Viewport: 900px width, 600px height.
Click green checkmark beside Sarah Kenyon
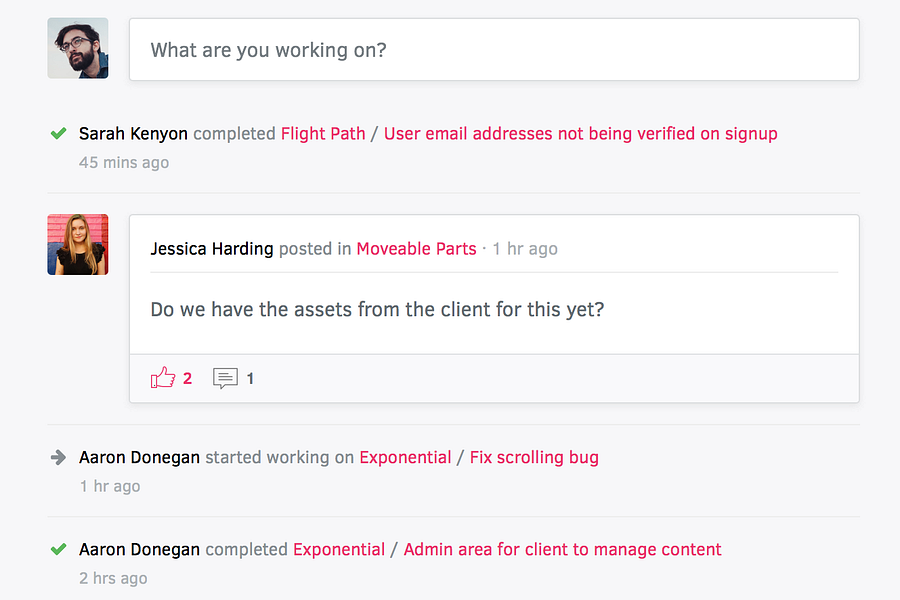point(58,133)
